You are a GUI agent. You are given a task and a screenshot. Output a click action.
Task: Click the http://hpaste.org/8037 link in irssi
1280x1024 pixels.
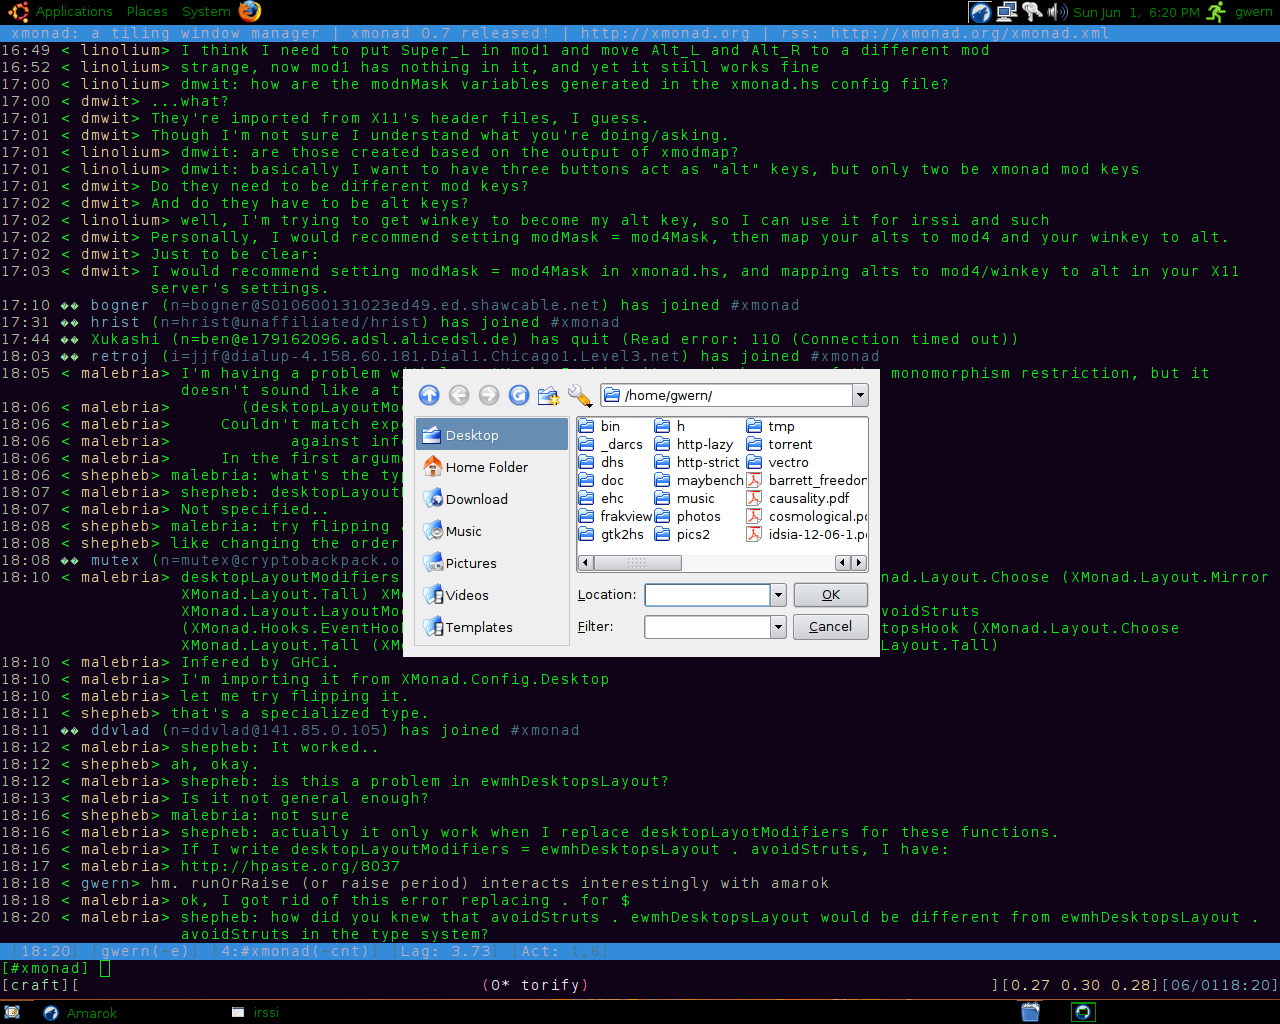tap(290, 866)
